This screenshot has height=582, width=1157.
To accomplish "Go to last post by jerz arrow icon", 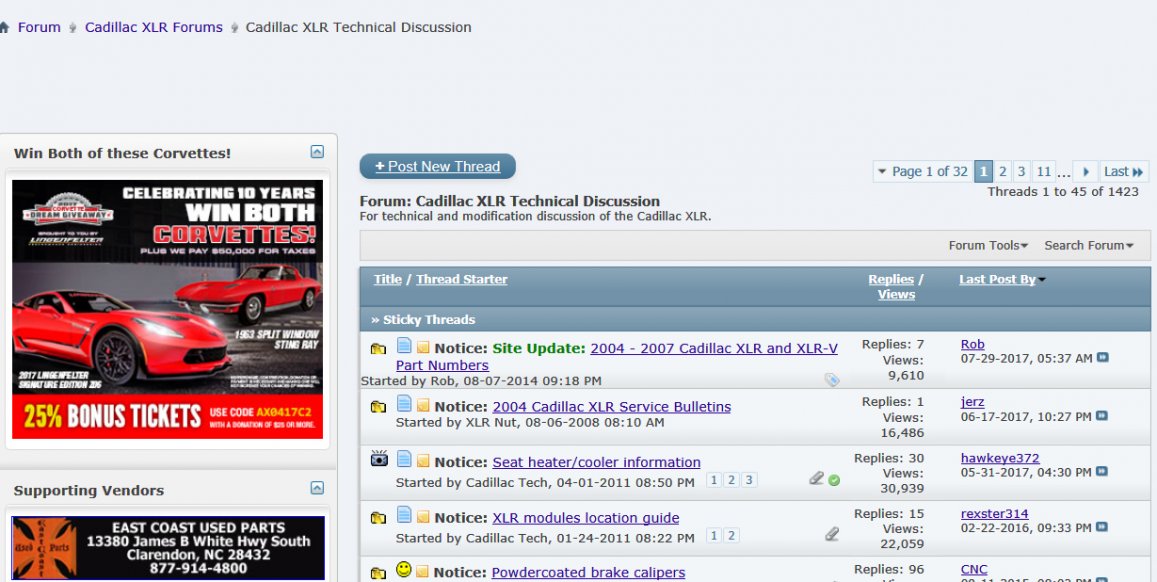I will (x=1102, y=416).
